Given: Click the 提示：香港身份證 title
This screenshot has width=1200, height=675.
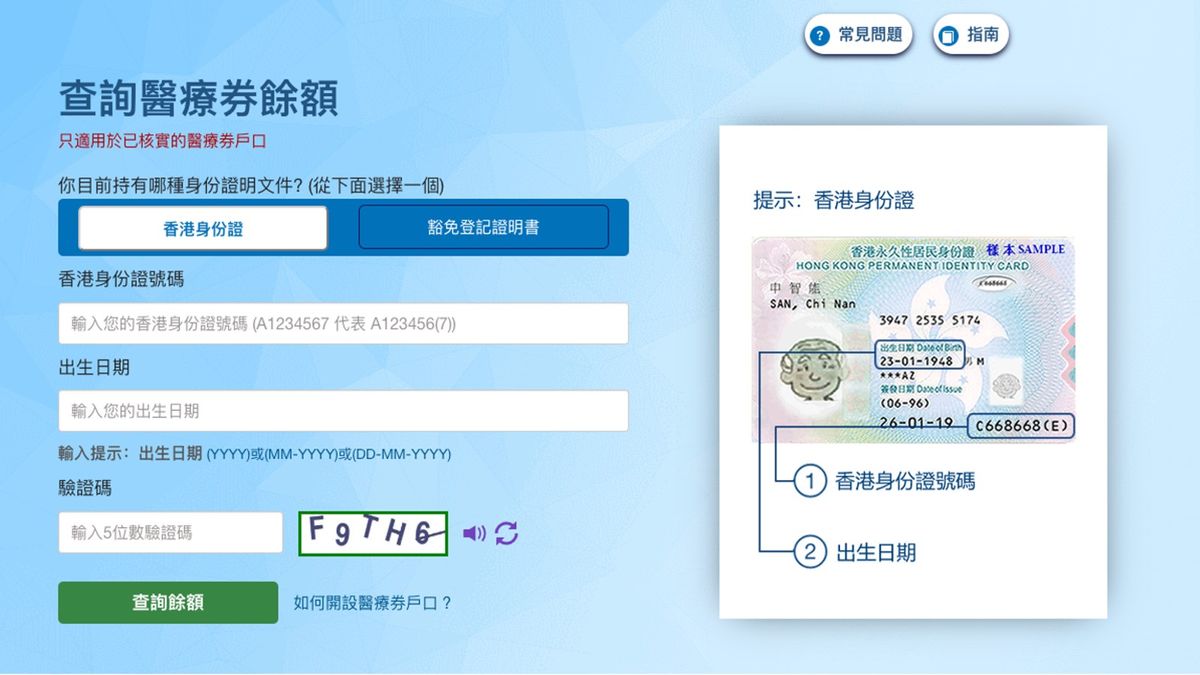Looking at the screenshot, I should 834,201.
